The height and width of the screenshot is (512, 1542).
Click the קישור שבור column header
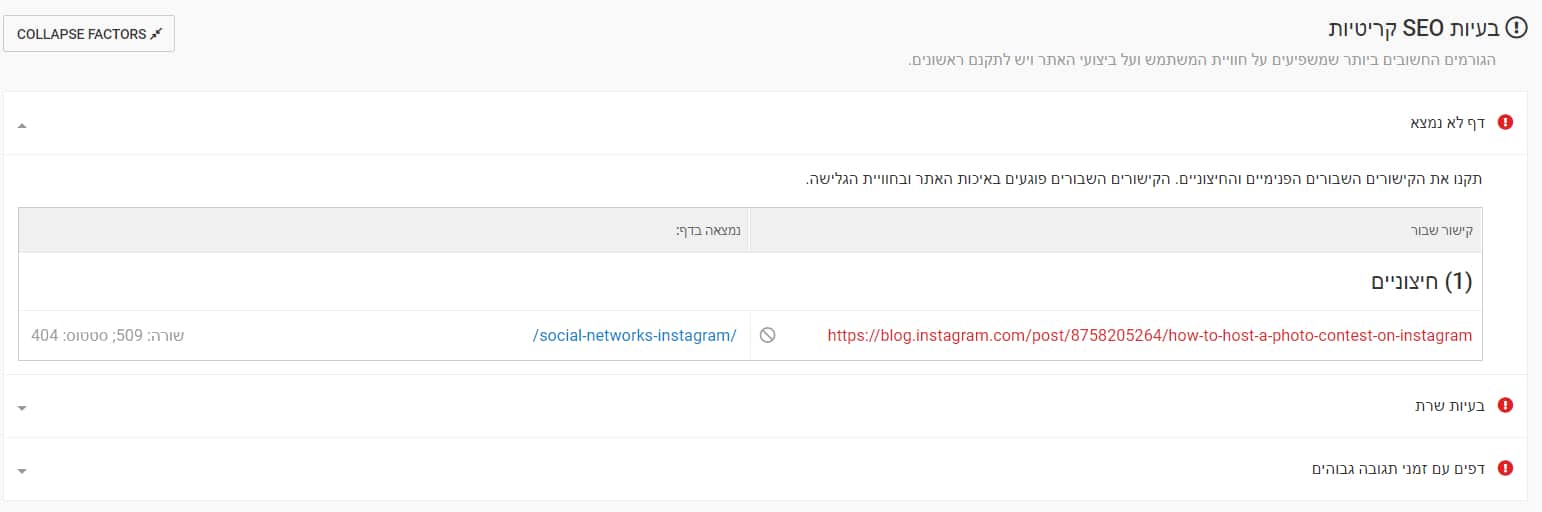(x=1447, y=231)
